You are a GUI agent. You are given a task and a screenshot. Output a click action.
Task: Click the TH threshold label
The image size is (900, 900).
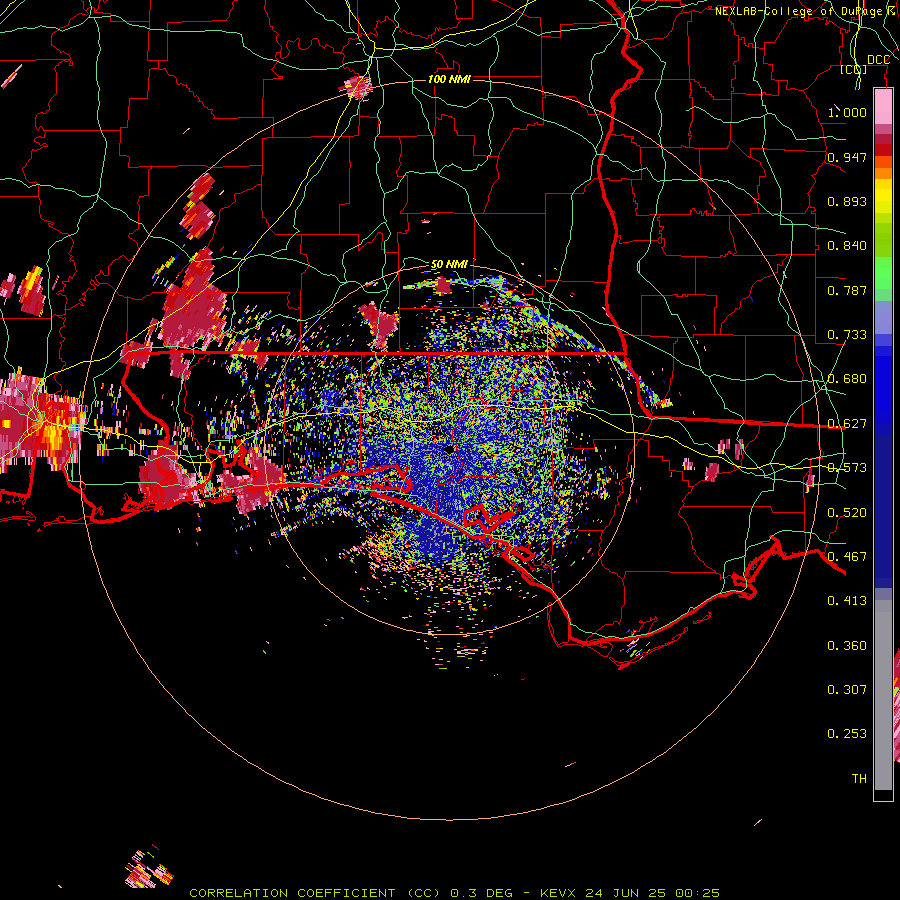859,779
